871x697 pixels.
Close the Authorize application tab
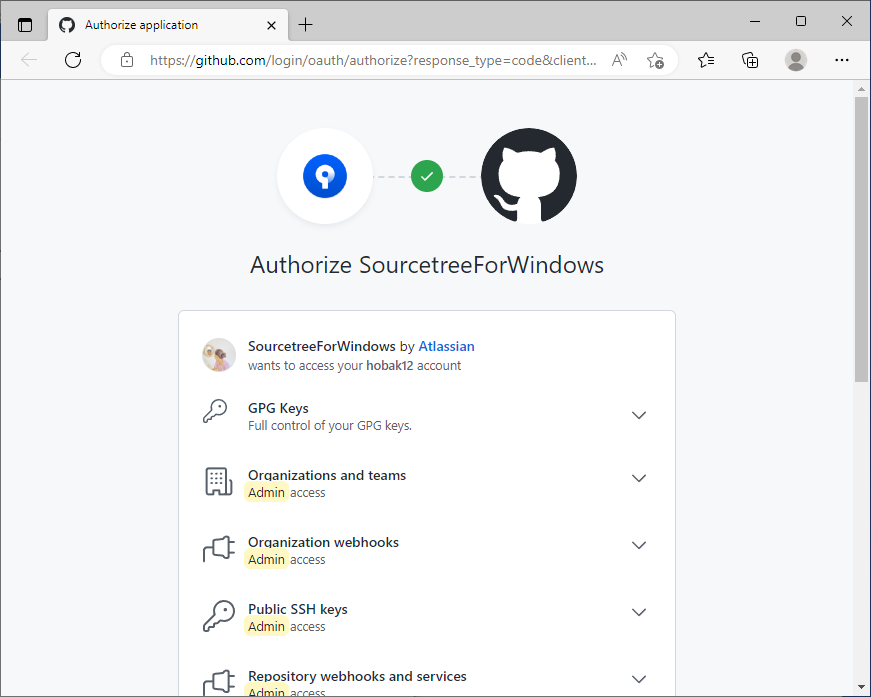click(271, 25)
